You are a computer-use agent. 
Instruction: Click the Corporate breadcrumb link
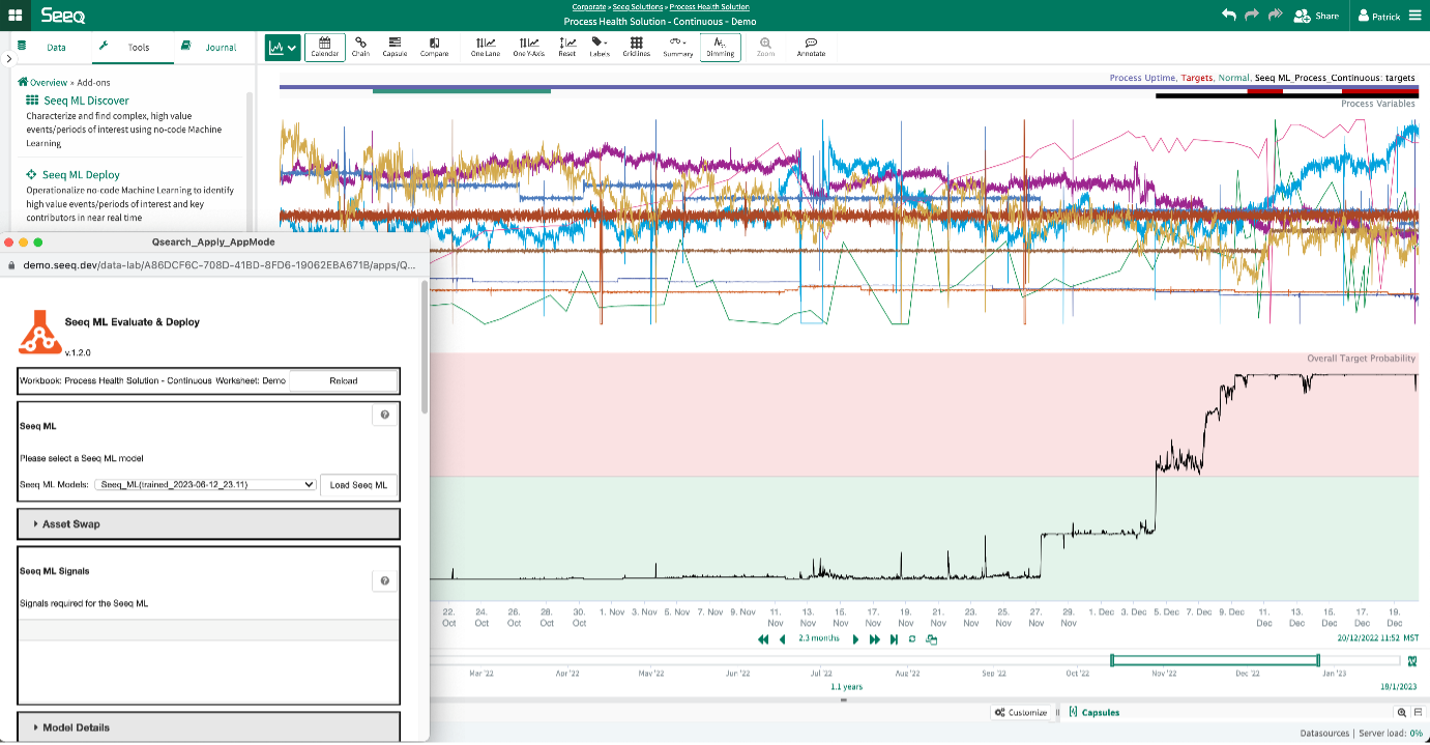point(589,7)
